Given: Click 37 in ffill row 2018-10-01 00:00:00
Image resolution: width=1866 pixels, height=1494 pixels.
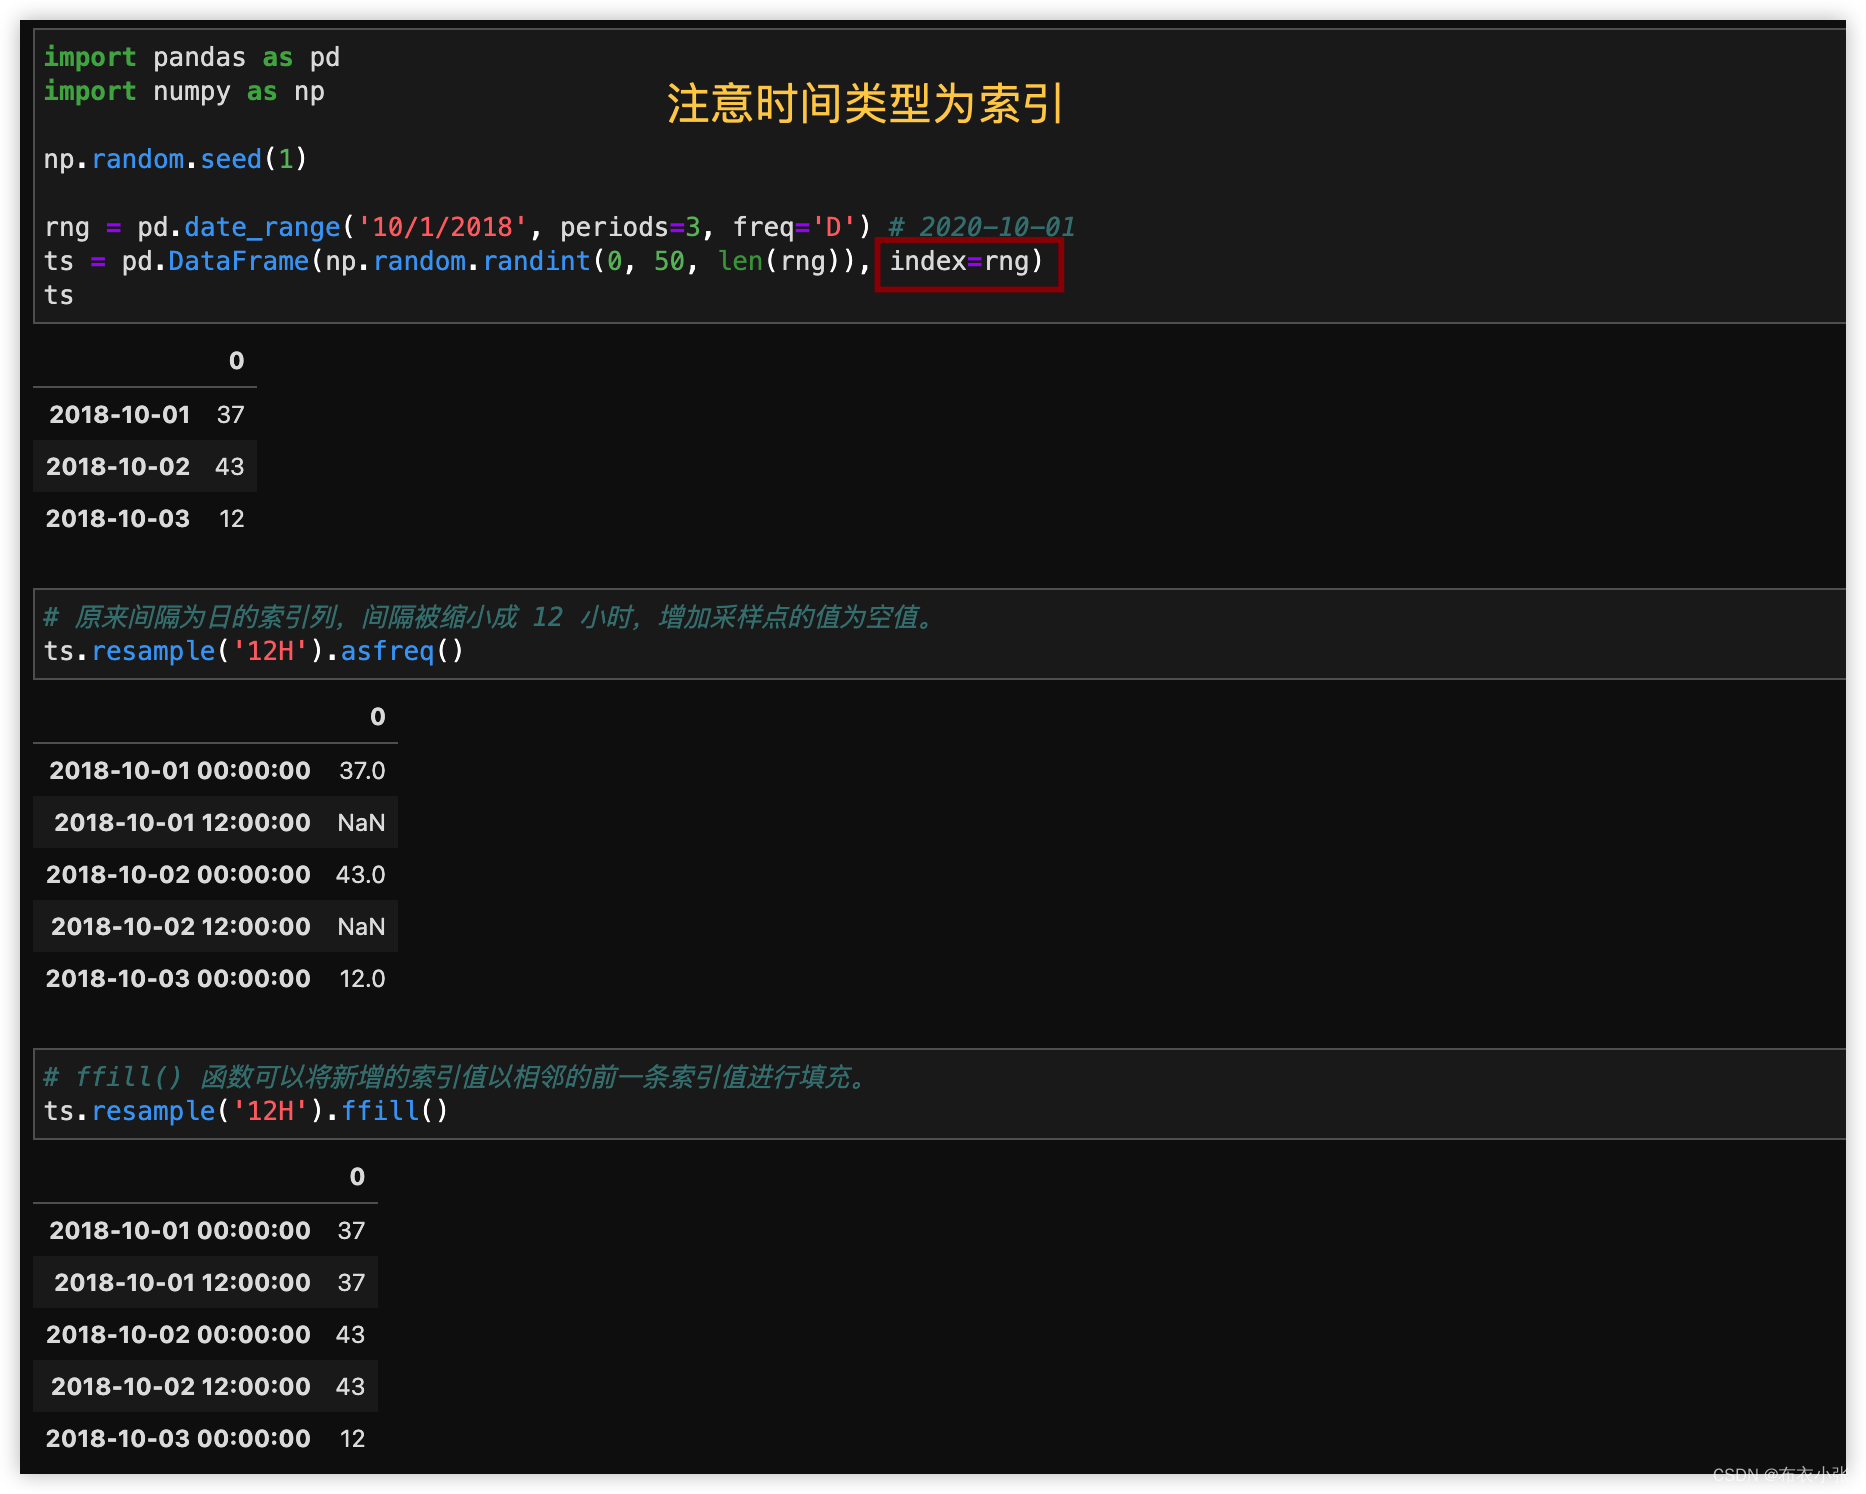Looking at the screenshot, I should click(351, 1230).
